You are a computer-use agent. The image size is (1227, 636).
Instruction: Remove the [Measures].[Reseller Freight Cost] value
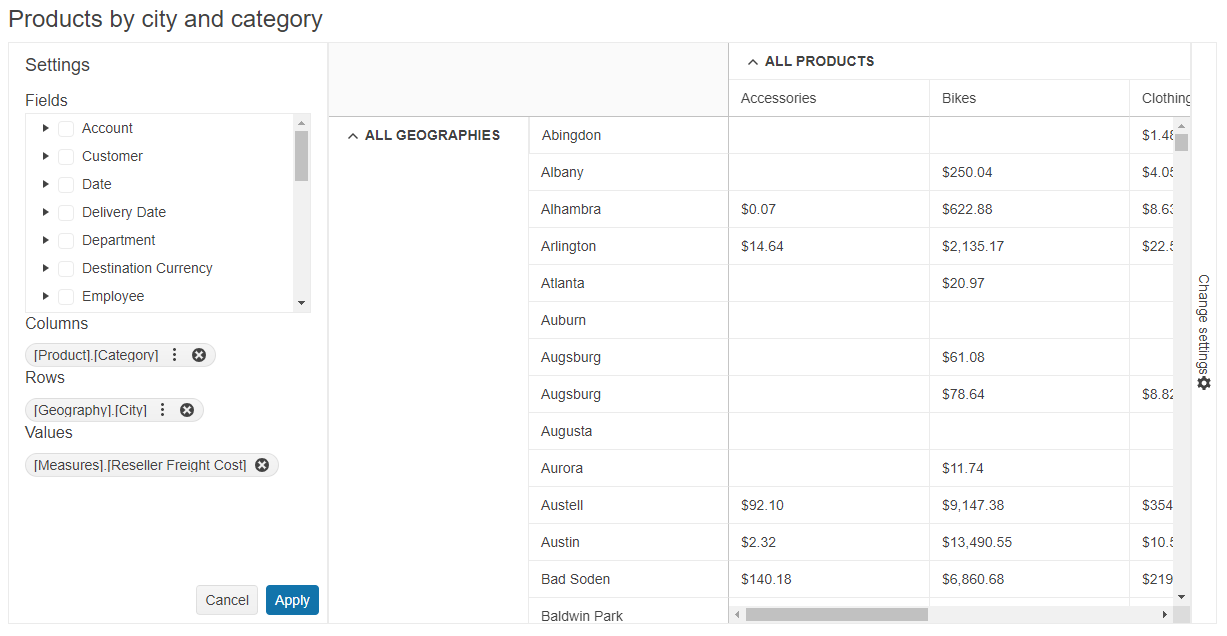pos(262,464)
